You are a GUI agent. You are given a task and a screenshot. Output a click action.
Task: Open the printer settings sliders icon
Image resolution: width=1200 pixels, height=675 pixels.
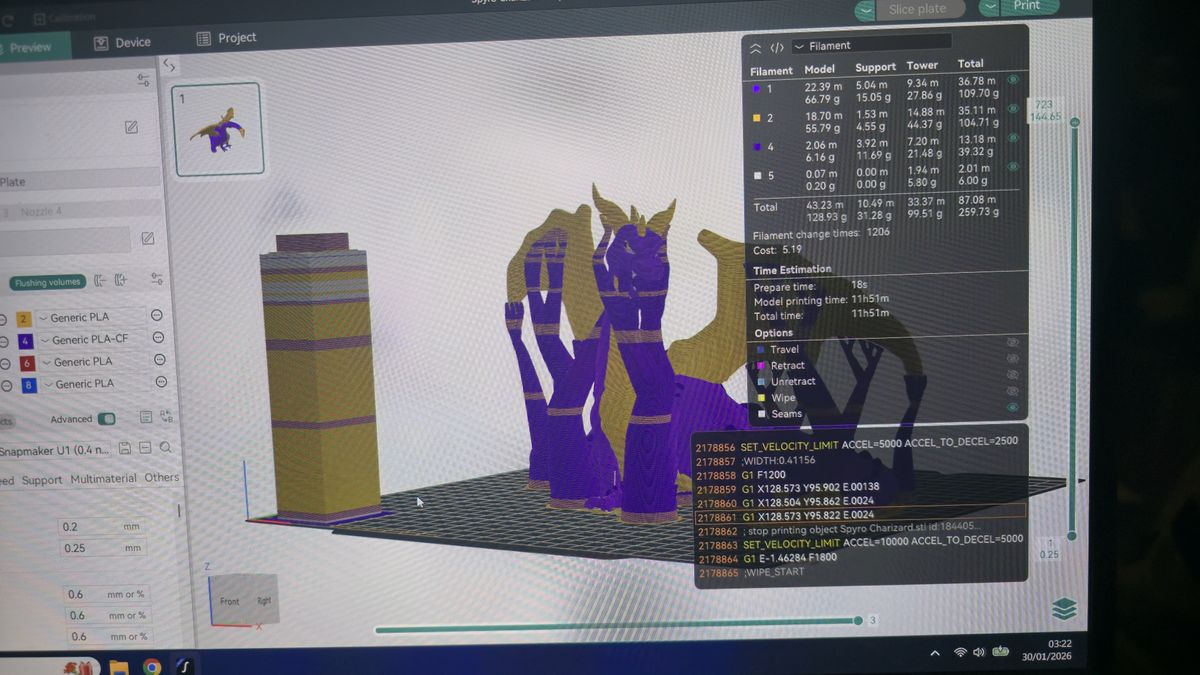tap(143, 80)
